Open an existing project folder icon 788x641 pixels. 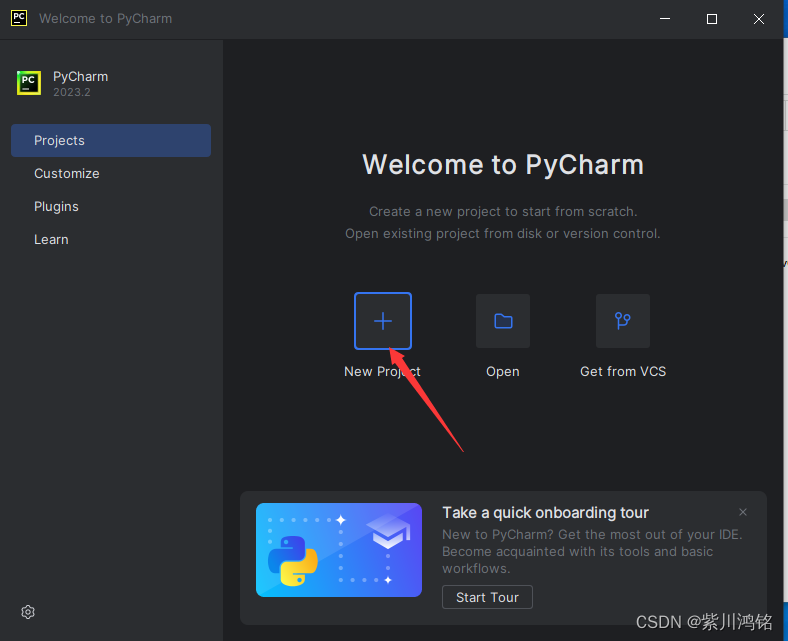pos(503,321)
